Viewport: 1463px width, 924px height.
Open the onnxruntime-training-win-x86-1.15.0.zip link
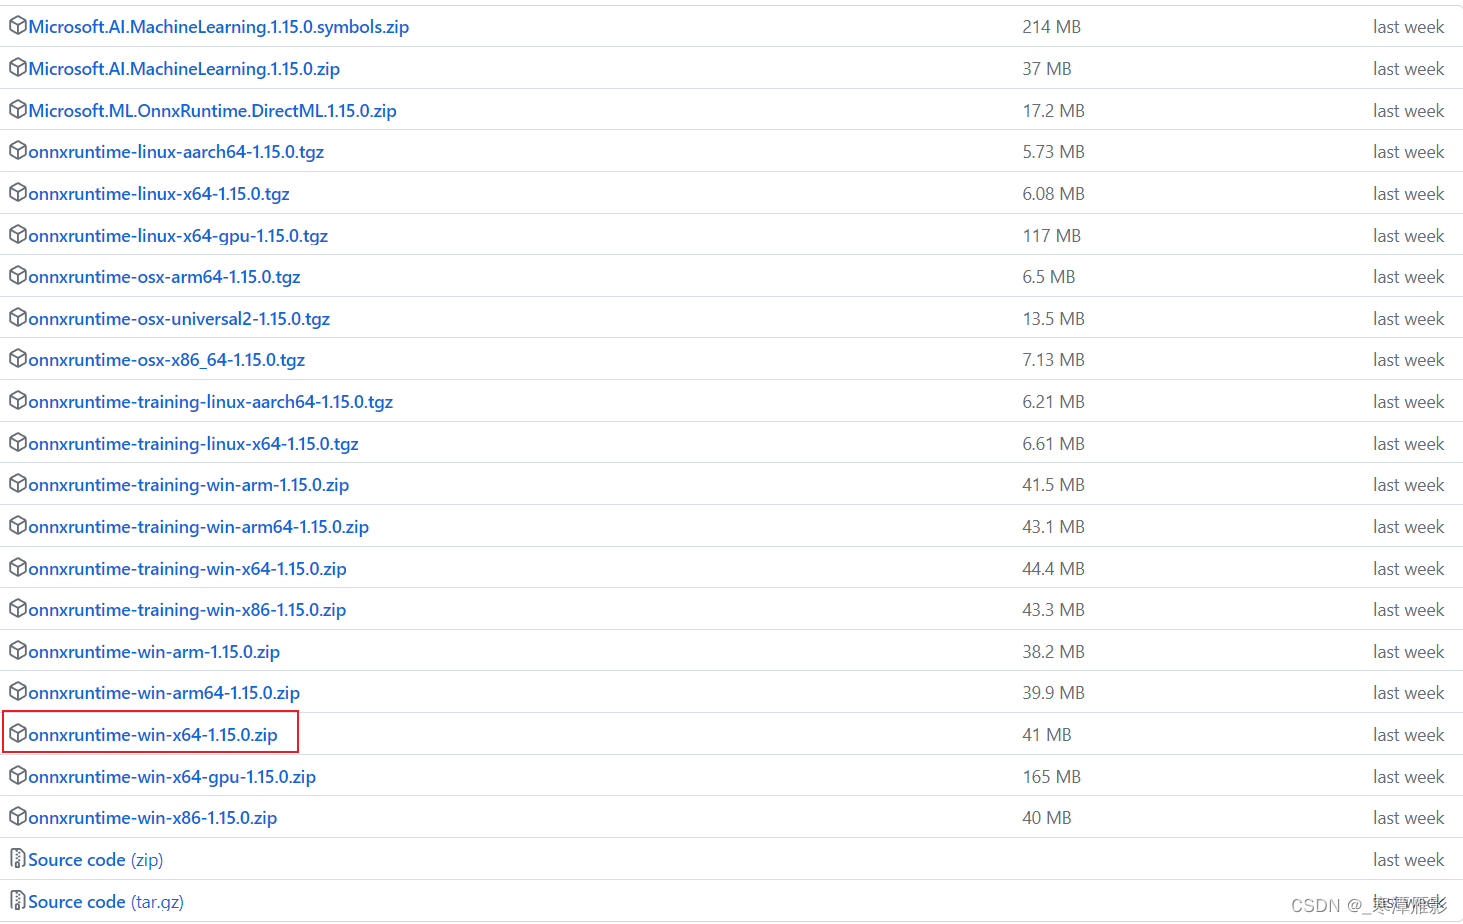pos(187,610)
